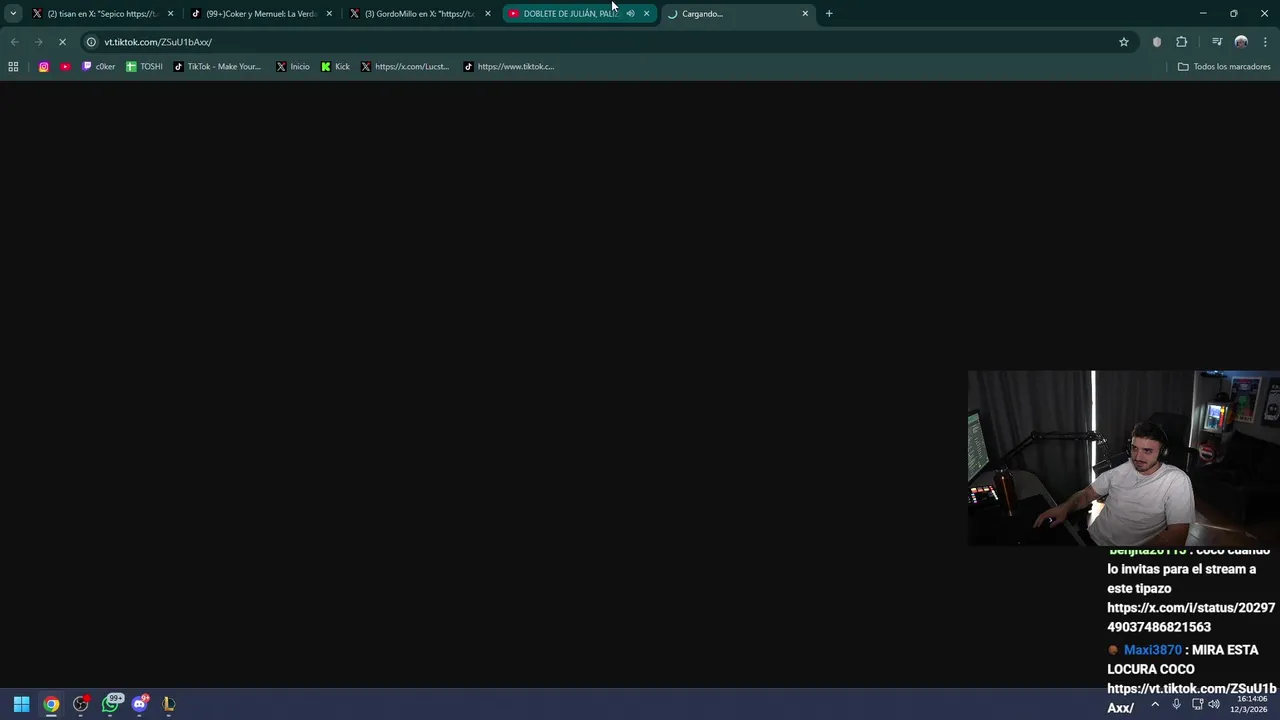This screenshot has width=1280, height=720.
Task: Open the Chrome profile avatar
Action: 1241,42
